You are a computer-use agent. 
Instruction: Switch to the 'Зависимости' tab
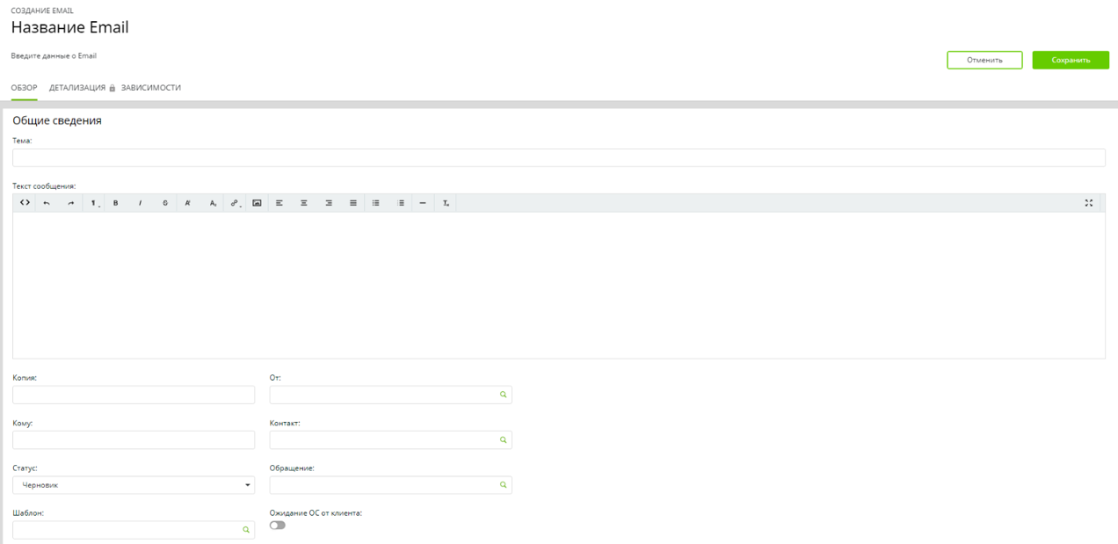[x=151, y=88]
